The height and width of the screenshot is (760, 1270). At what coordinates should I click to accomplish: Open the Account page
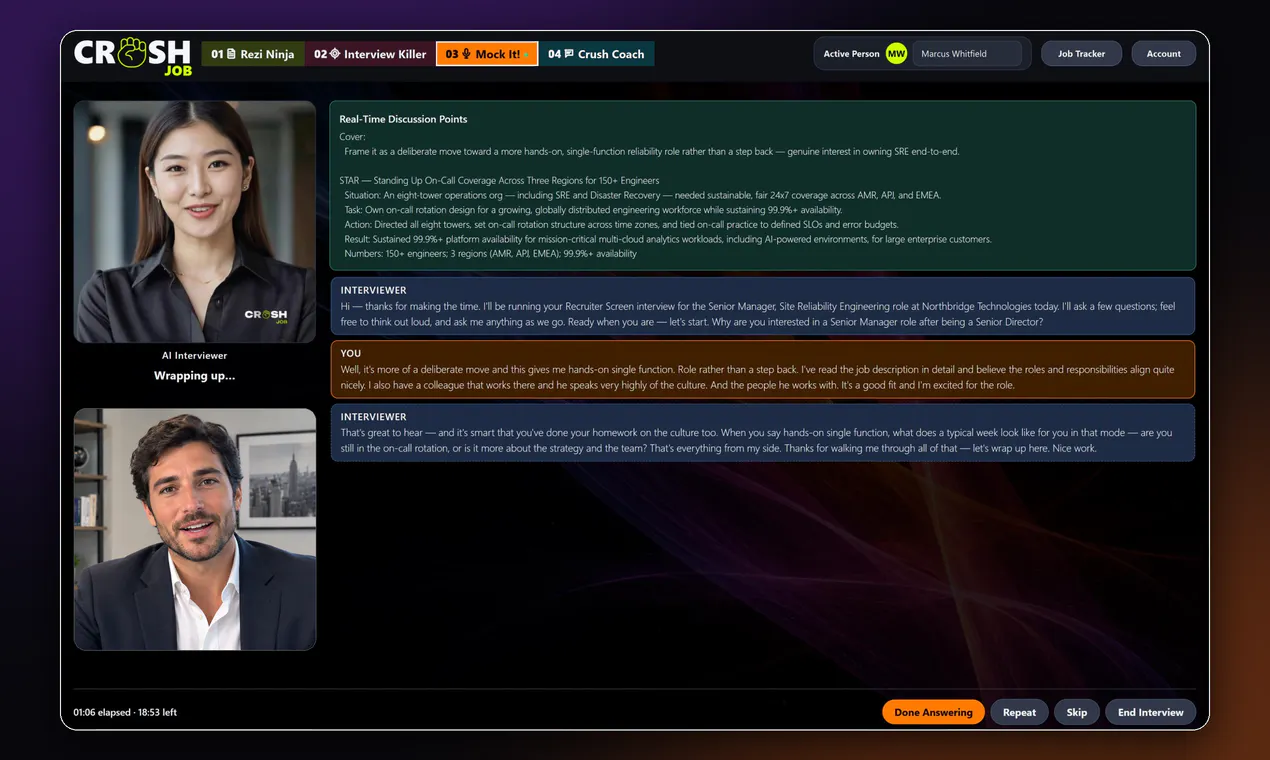pyautogui.click(x=1163, y=54)
